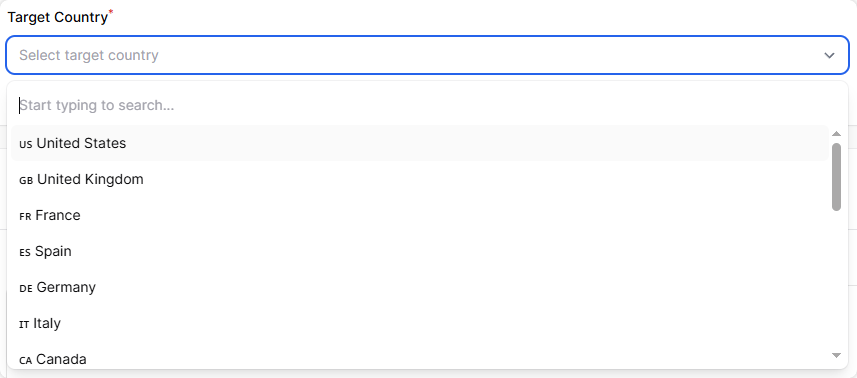Click the country list scrollbar thumb
This screenshot has width=857, height=378.
pos(836,177)
